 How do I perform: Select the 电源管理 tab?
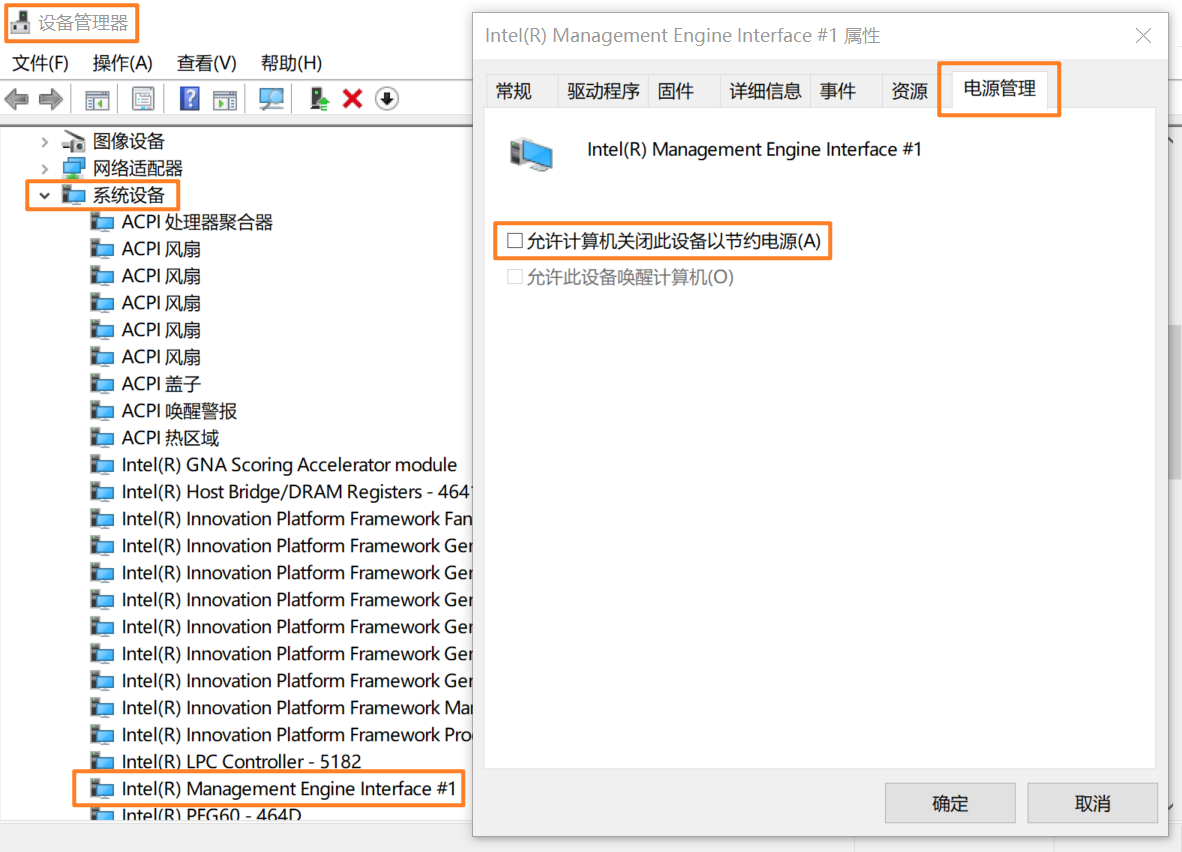pyautogui.click(x=1000, y=89)
